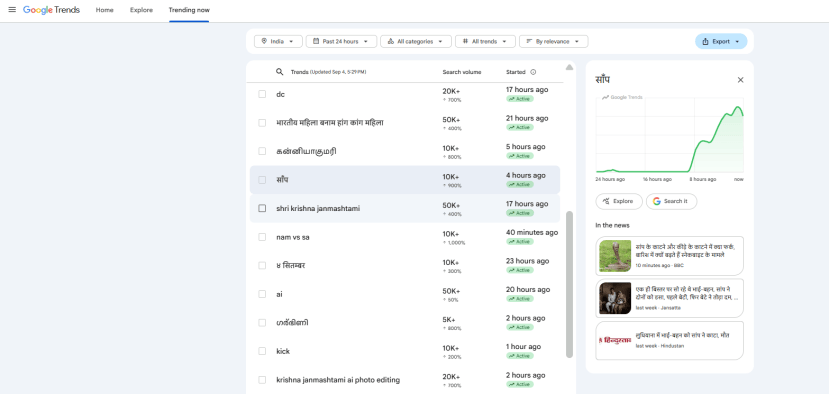Click the Google Trends logo
829x394 pixels.
pyautogui.click(x=51, y=10)
